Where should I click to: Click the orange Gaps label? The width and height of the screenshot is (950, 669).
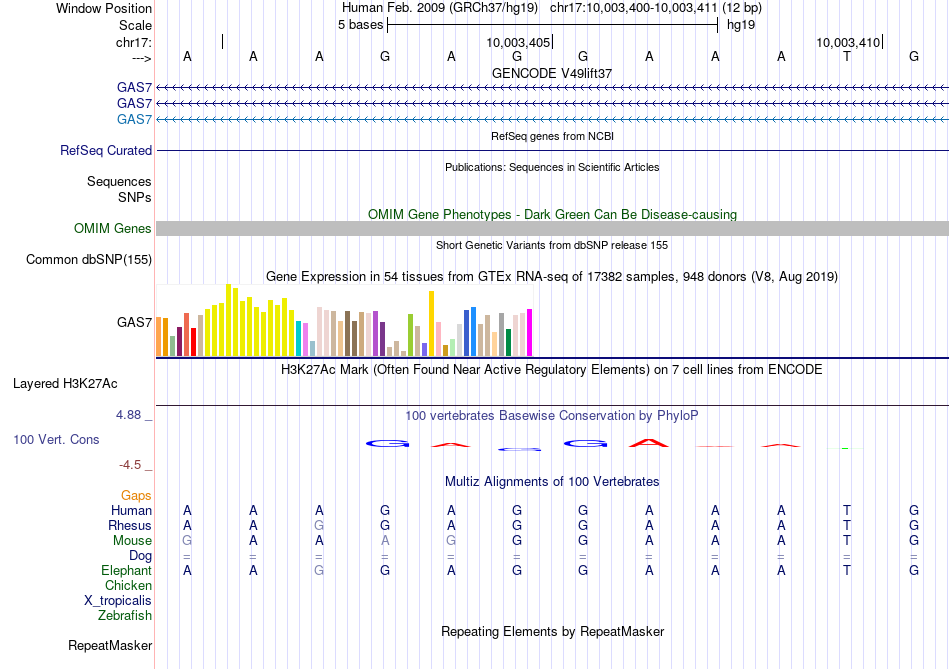coord(136,496)
